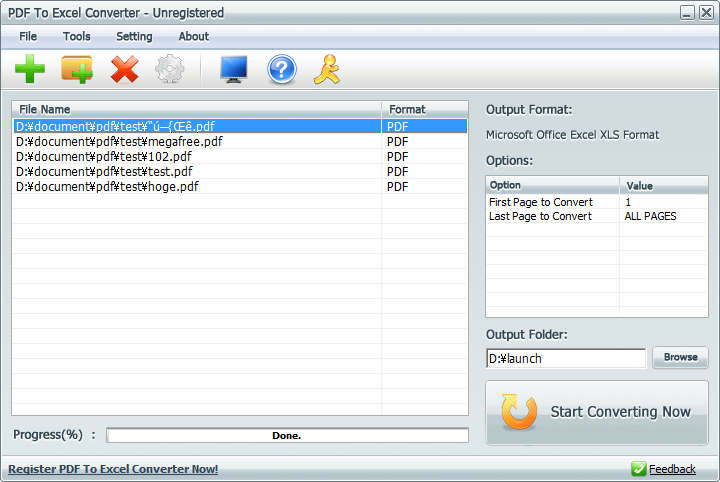The image size is (720, 482).
Task: Open the Setting menu
Action: click(x=134, y=36)
